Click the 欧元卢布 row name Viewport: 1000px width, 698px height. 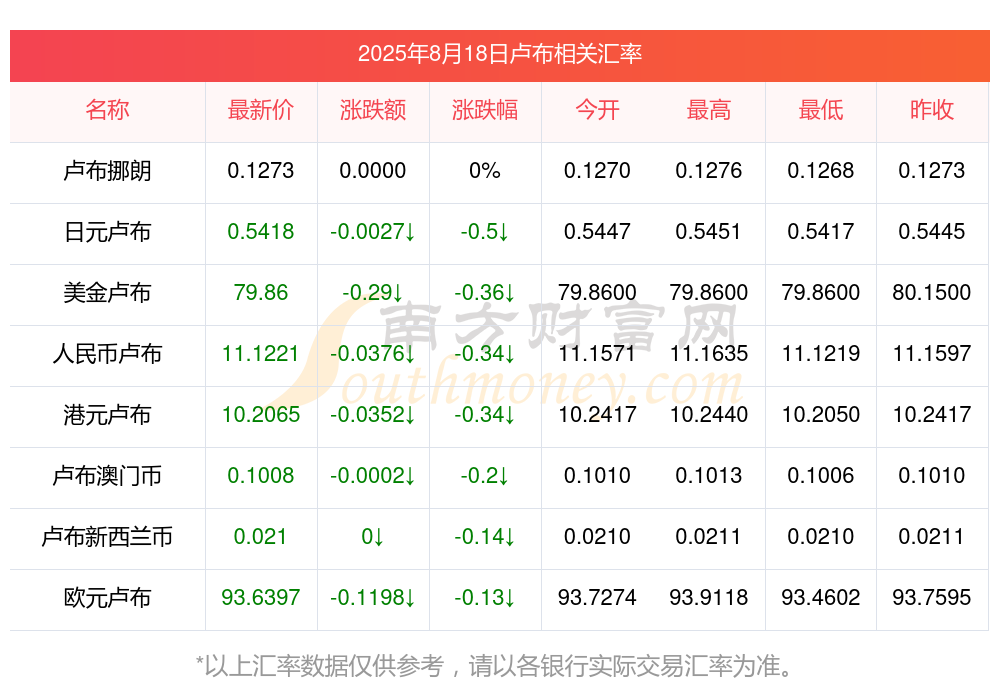[x=107, y=598]
